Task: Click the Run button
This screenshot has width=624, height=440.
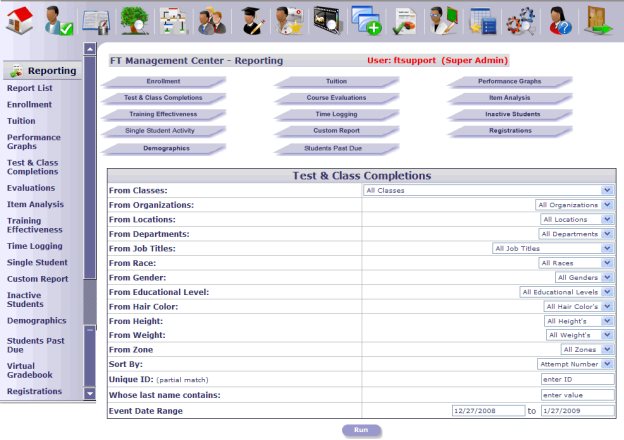Action: (361, 430)
